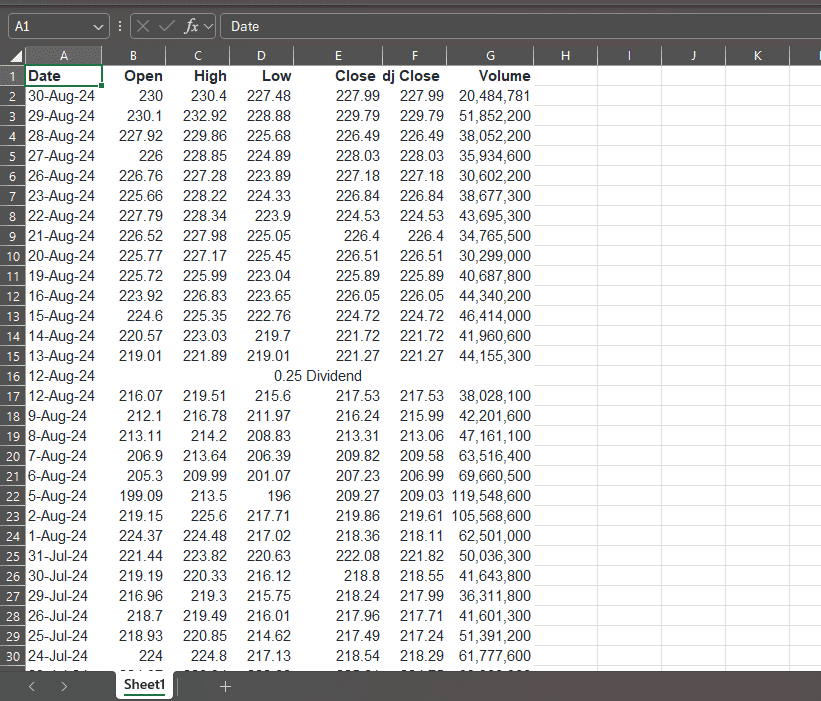Select column D header
This screenshot has width=821, height=701.
point(261,56)
